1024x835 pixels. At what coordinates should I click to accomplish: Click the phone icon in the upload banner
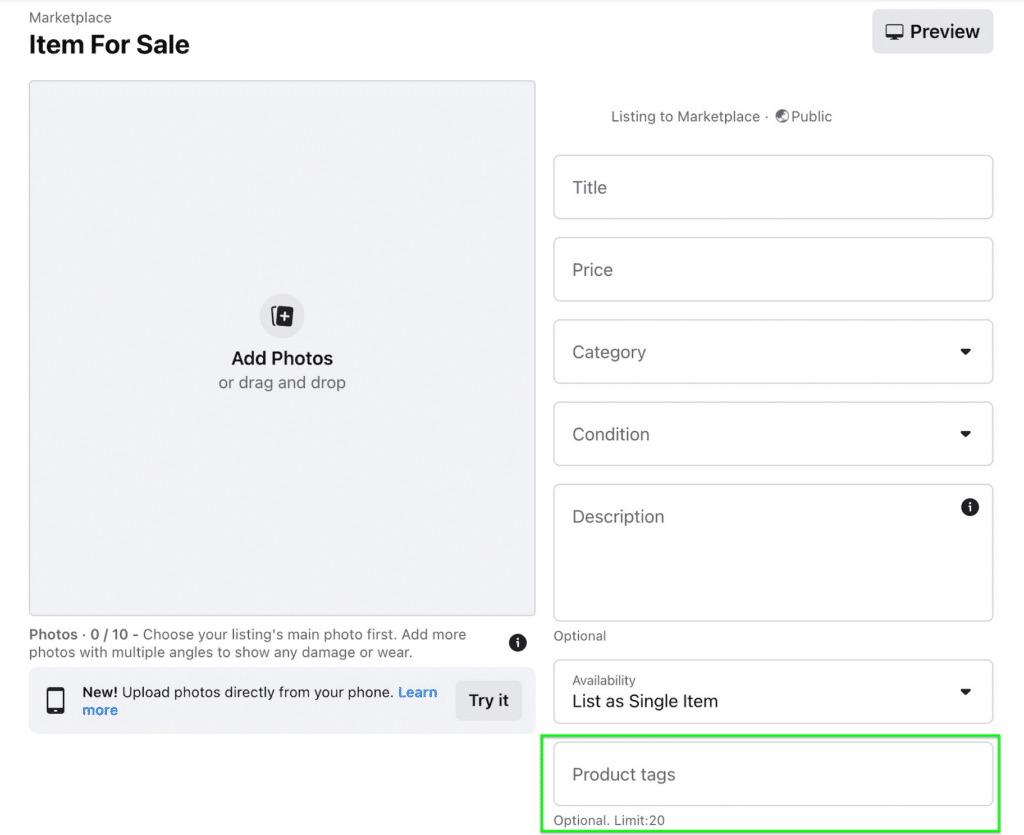[54, 700]
